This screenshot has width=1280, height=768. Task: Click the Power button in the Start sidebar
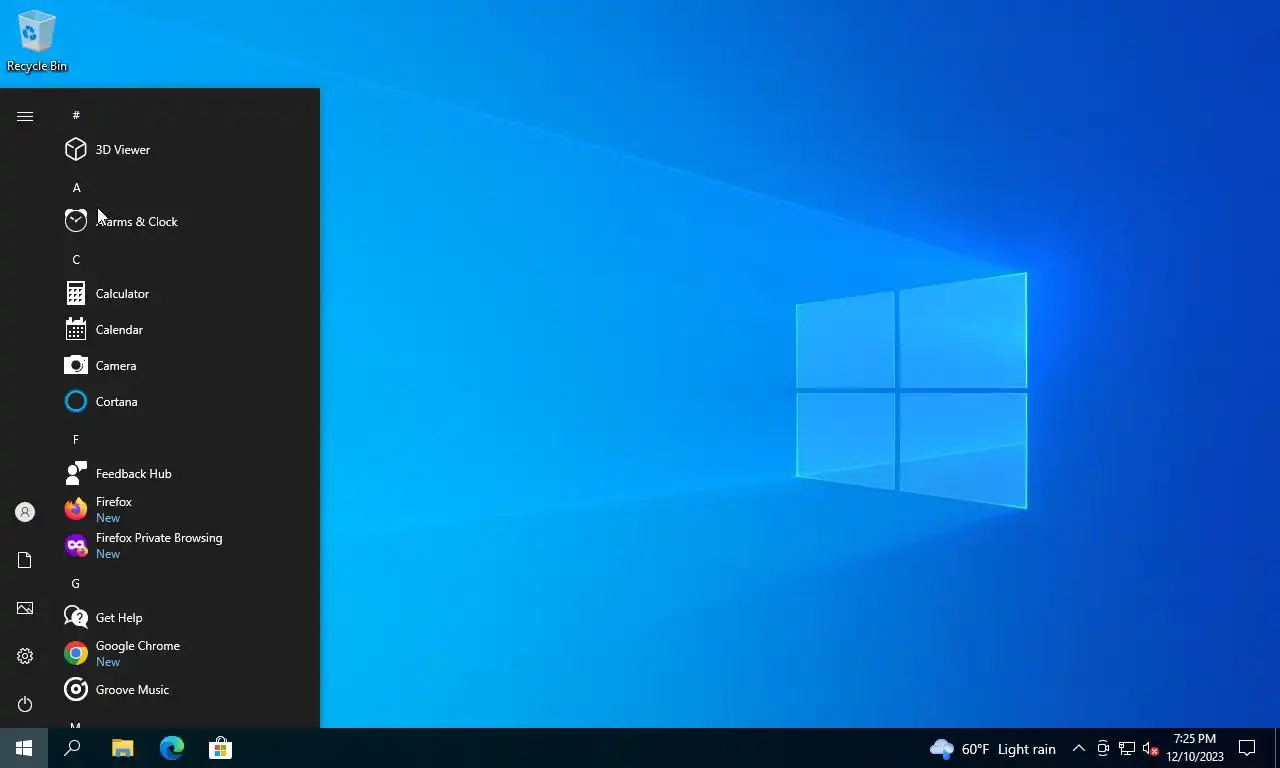tap(25, 704)
